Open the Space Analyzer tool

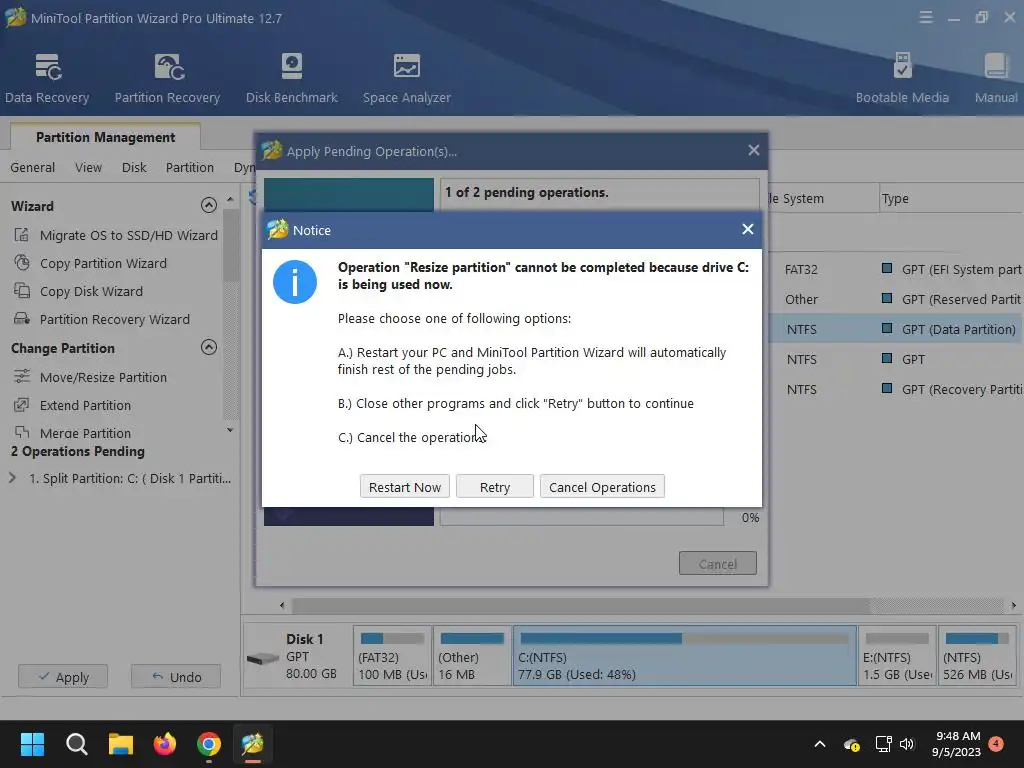406,78
